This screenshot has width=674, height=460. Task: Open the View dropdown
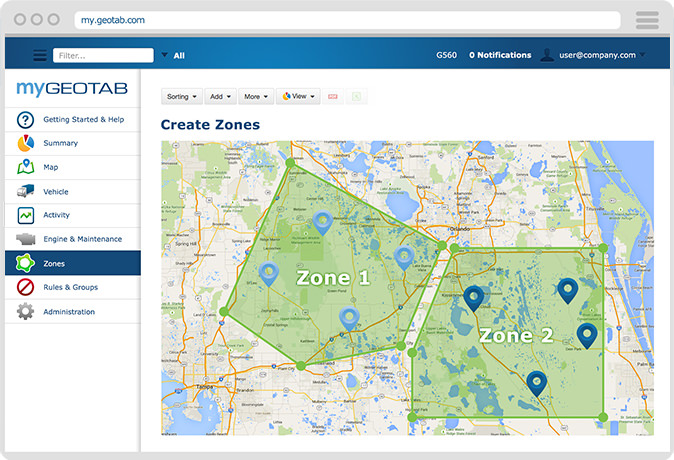click(298, 97)
